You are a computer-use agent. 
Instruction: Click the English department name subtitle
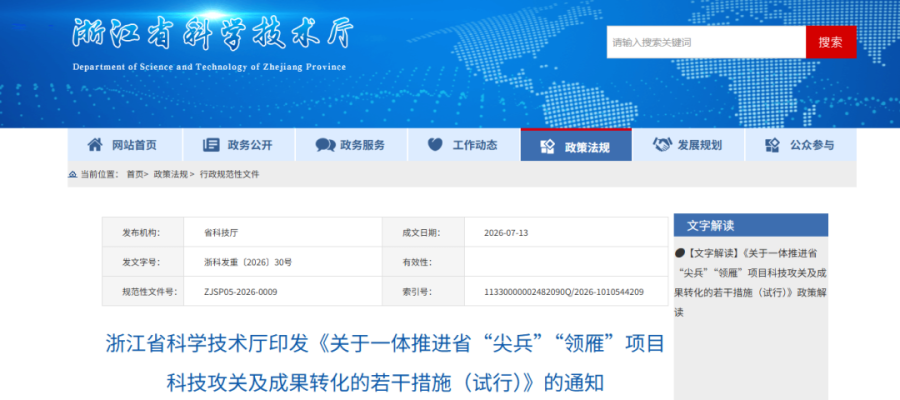click(210, 67)
